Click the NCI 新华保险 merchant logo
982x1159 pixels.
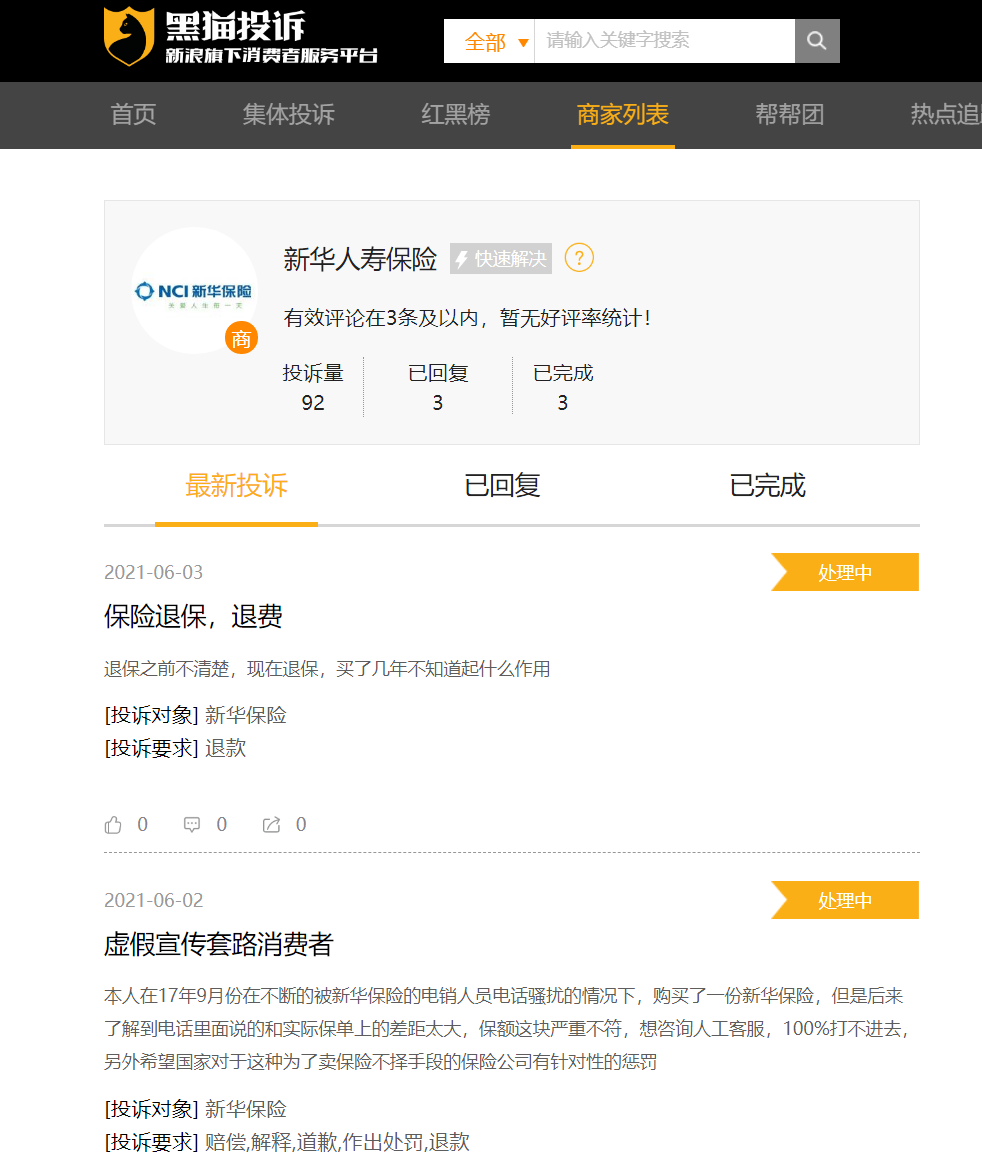(194, 290)
